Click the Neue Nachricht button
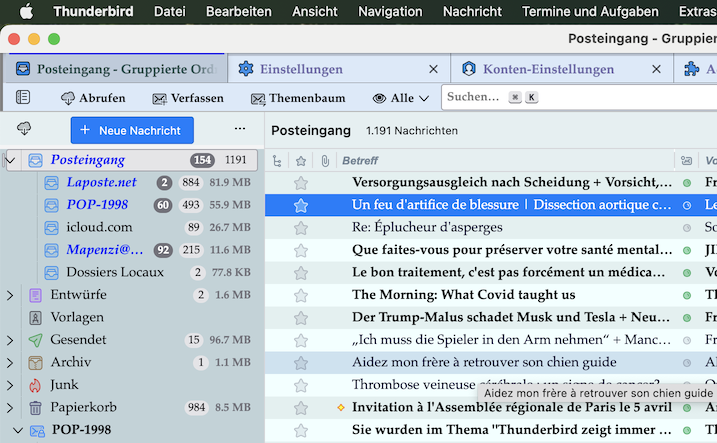Screen dimensions: 717x443 click(x=132, y=130)
